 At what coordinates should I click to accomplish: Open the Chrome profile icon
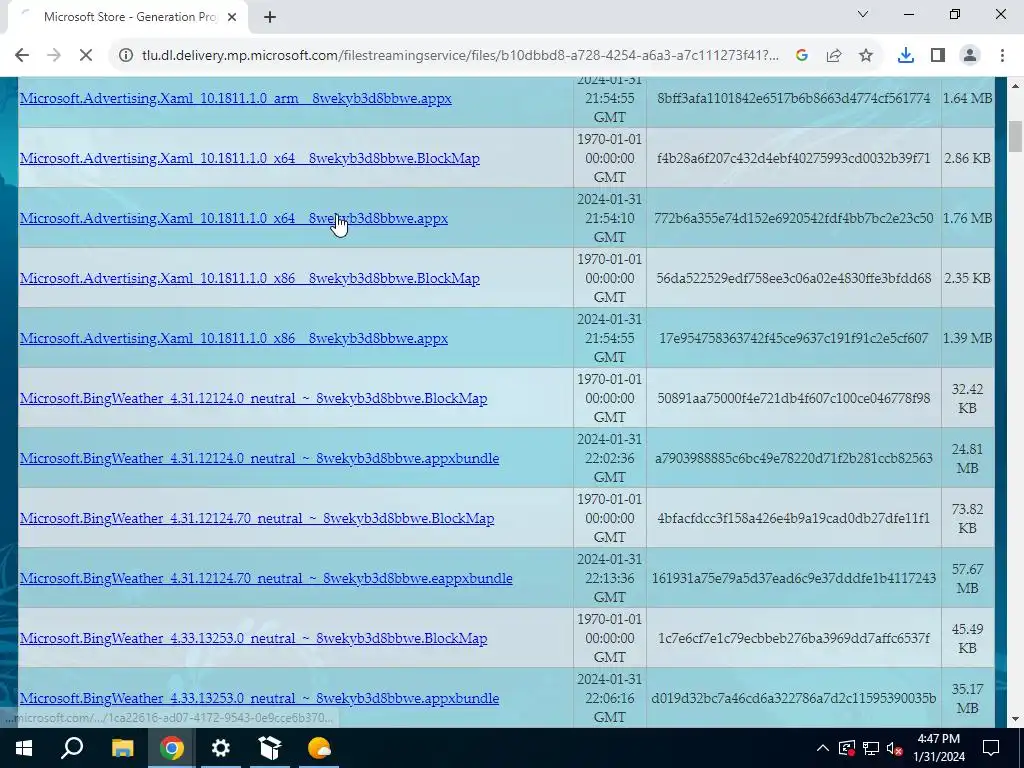(x=970, y=56)
